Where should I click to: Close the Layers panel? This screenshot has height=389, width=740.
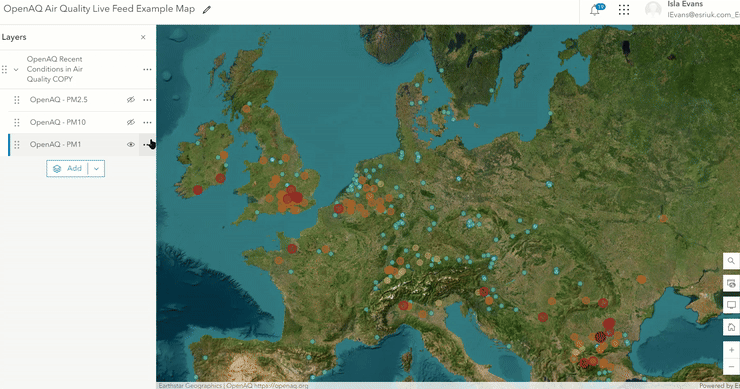click(143, 37)
